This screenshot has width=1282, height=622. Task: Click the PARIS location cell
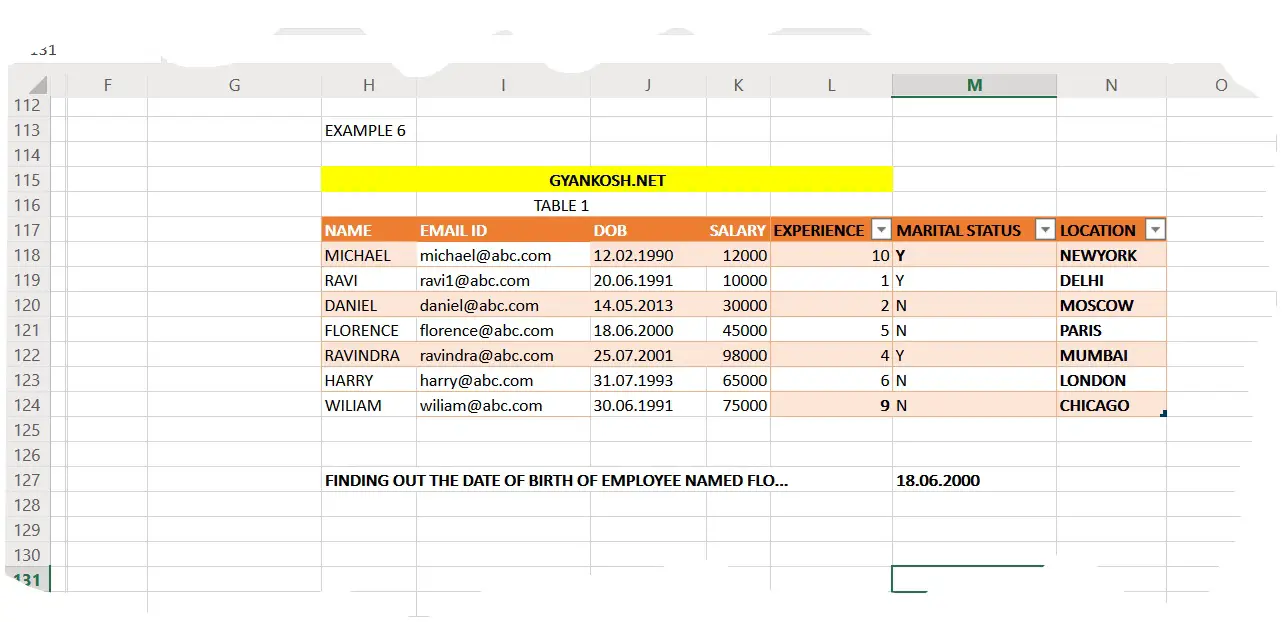[1111, 330]
